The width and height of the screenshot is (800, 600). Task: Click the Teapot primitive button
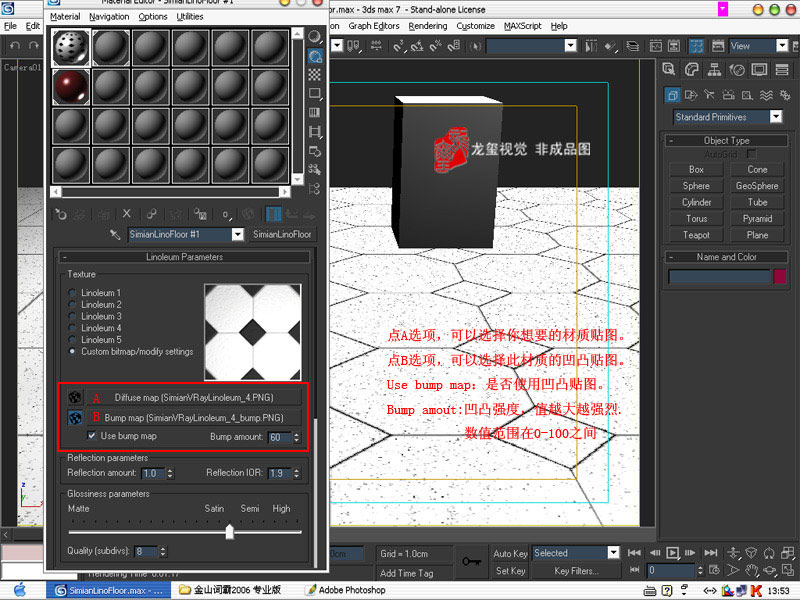[696, 235]
